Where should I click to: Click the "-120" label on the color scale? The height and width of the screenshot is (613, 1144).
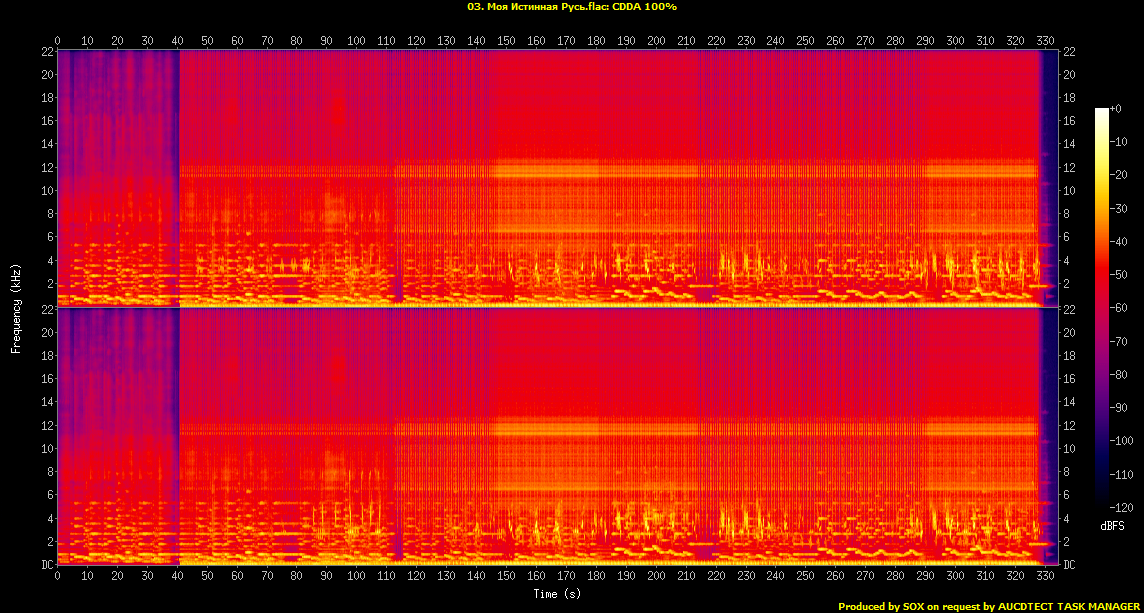coord(1123,508)
